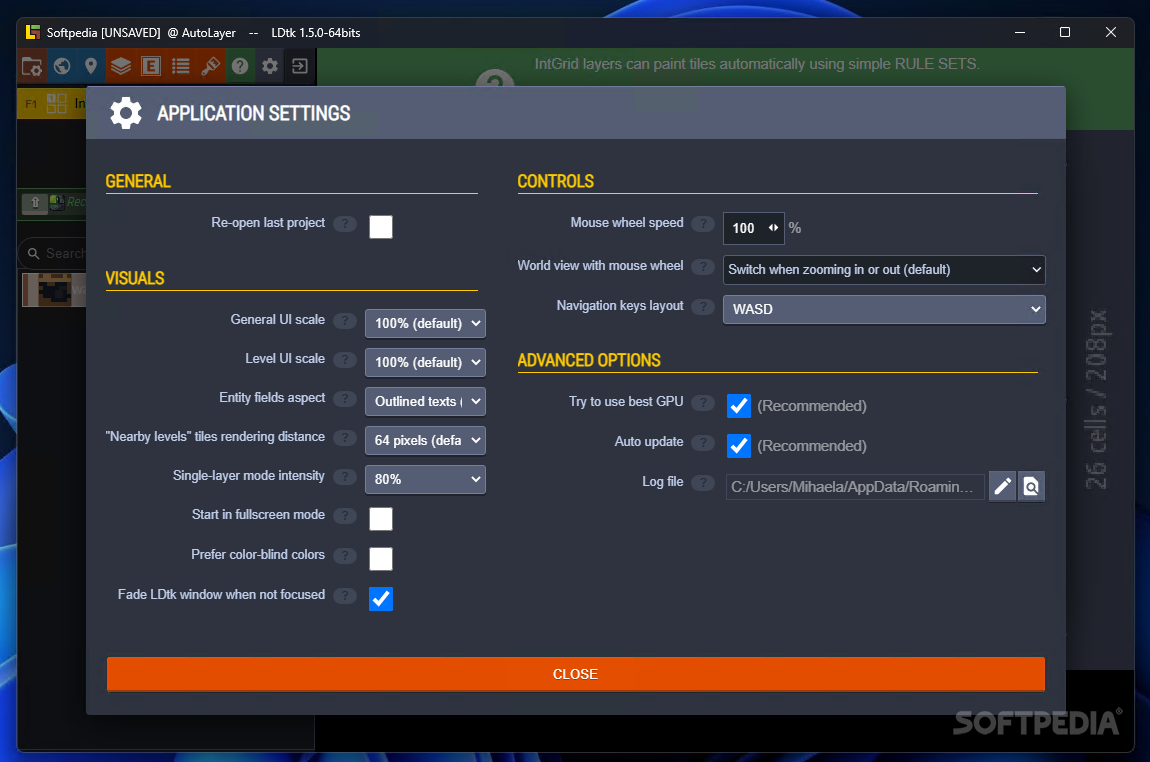The height and width of the screenshot is (762, 1150).
Task: Open Enums list icon in toolbar
Action: [180, 67]
